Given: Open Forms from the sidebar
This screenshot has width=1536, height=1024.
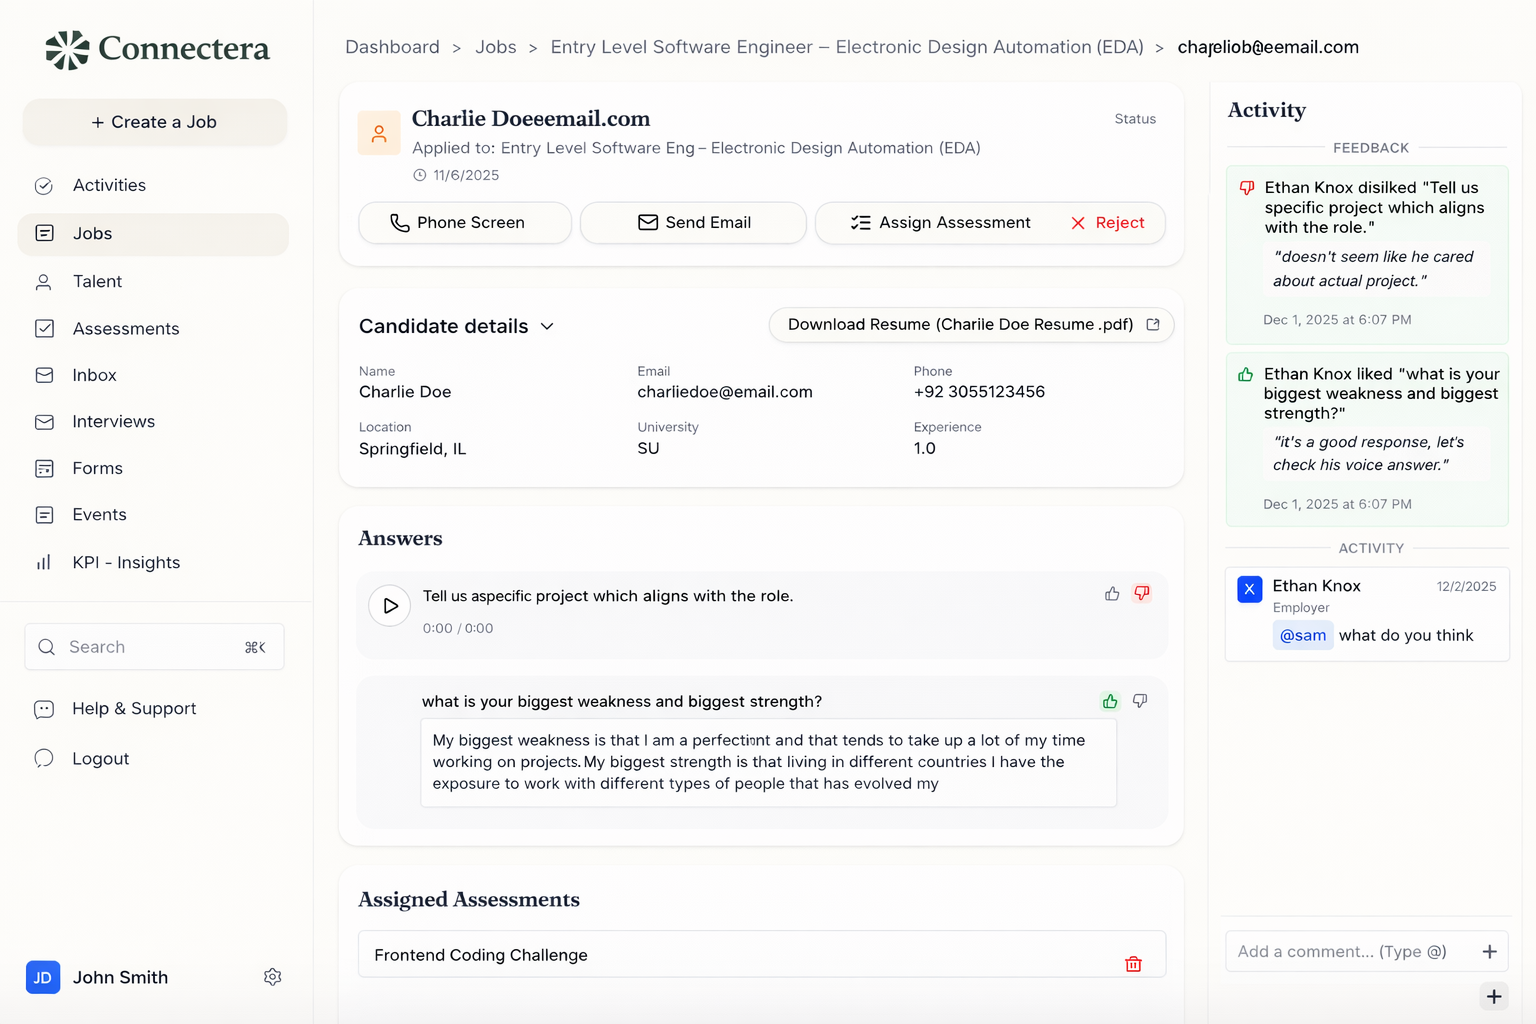Looking at the screenshot, I should pos(97,468).
